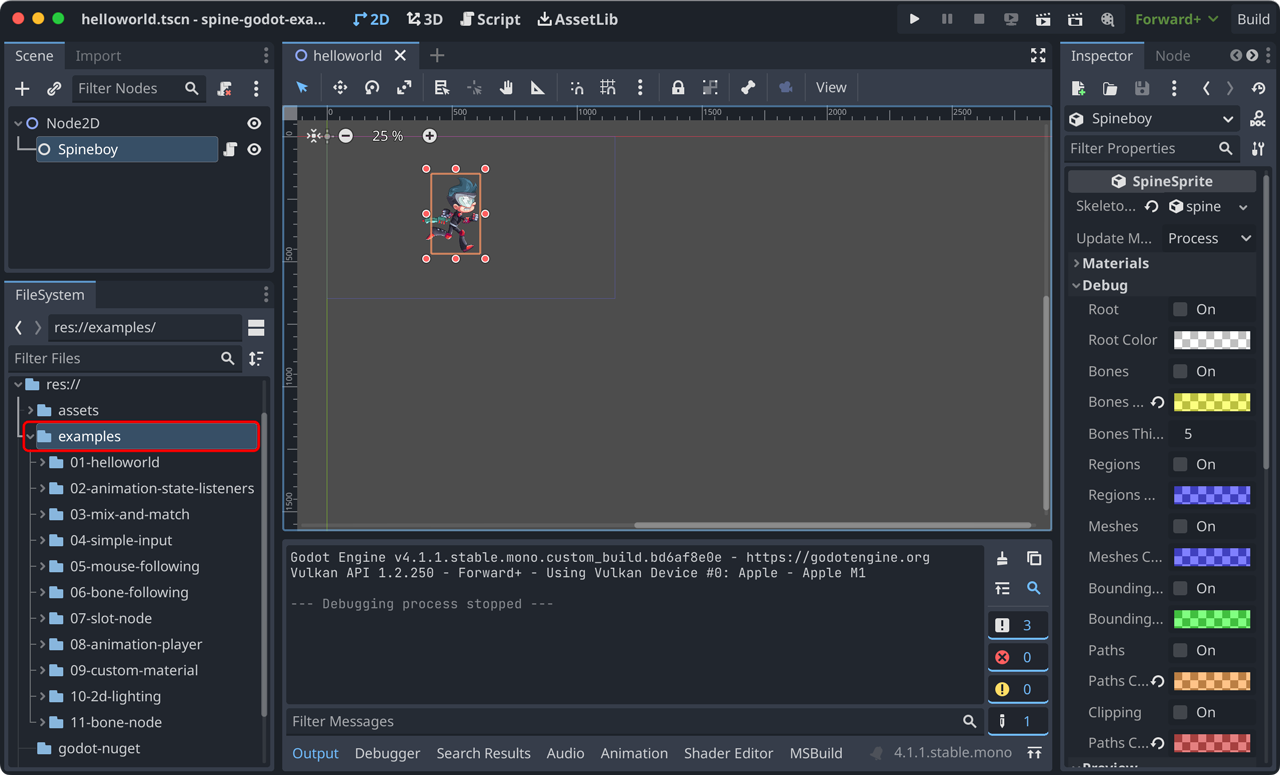Enable the Bones debug checkbox
Screen dimensions: 1280x775
[x=1180, y=371]
